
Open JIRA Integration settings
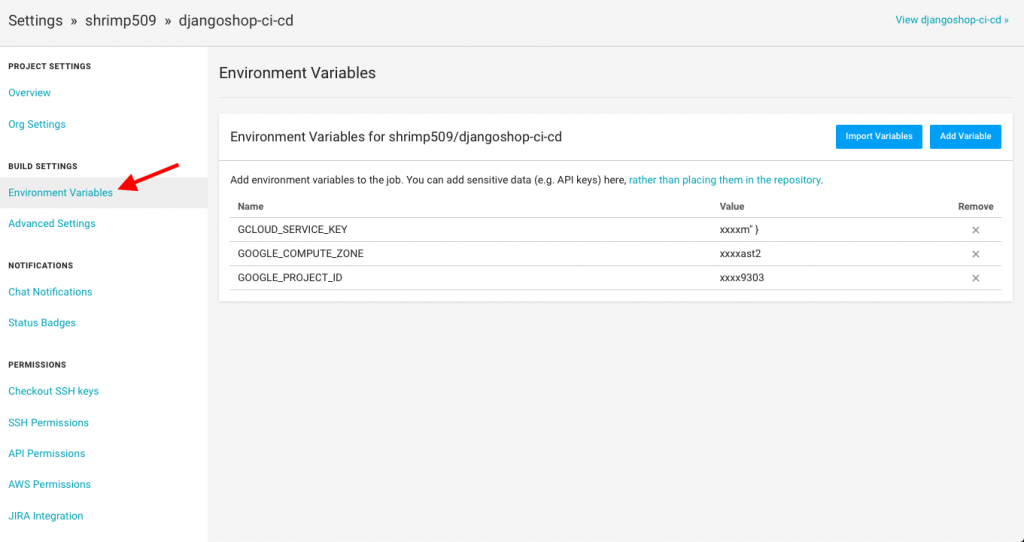coord(46,516)
